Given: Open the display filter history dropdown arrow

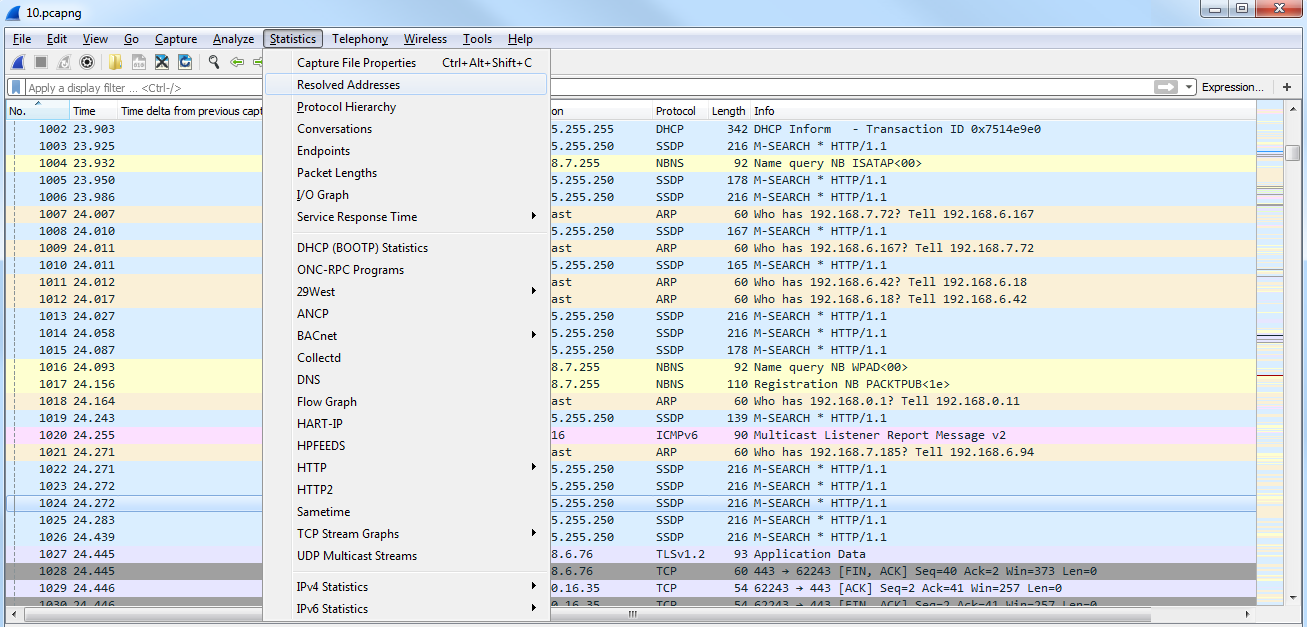Looking at the screenshot, I should click(x=1189, y=88).
